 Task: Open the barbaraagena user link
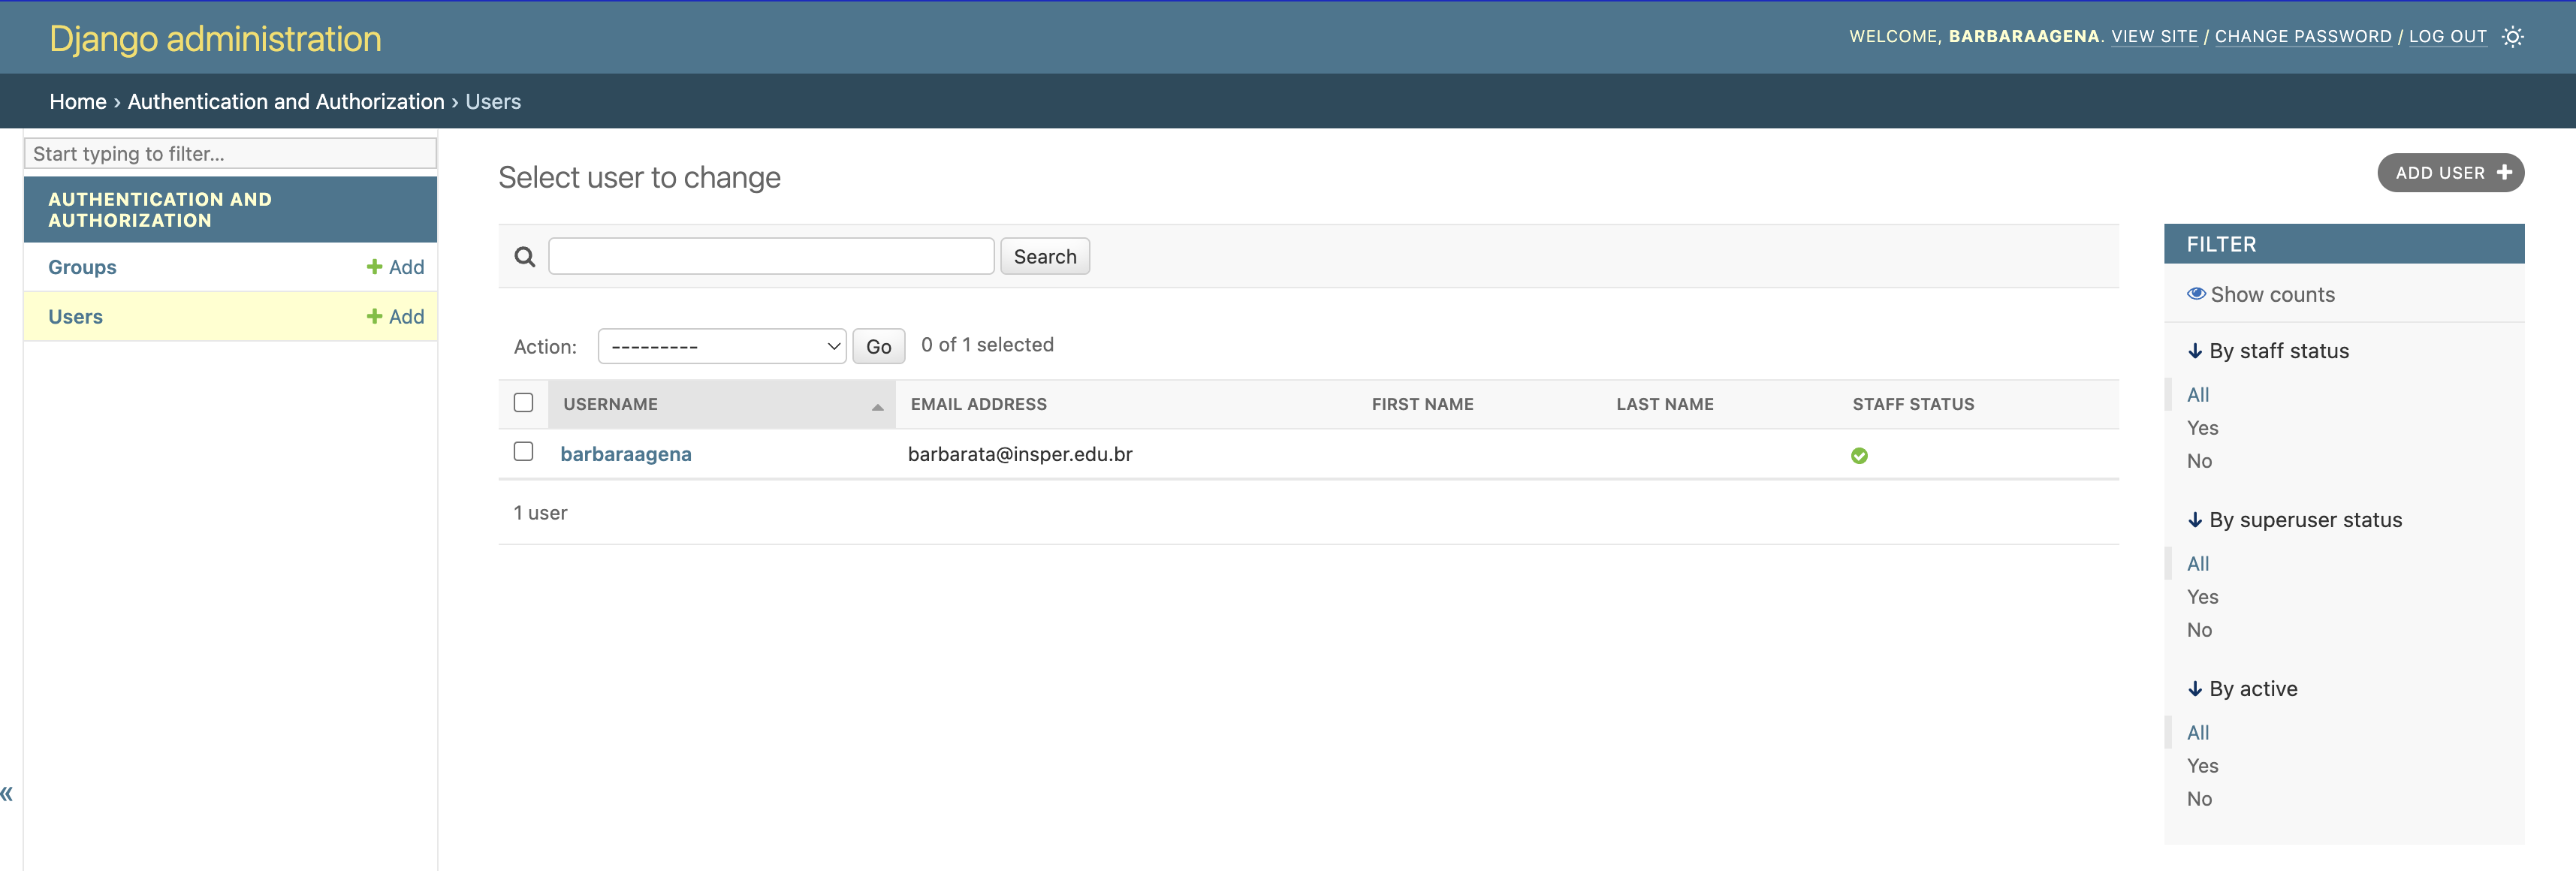pyautogui.click(x=625, y=454)
